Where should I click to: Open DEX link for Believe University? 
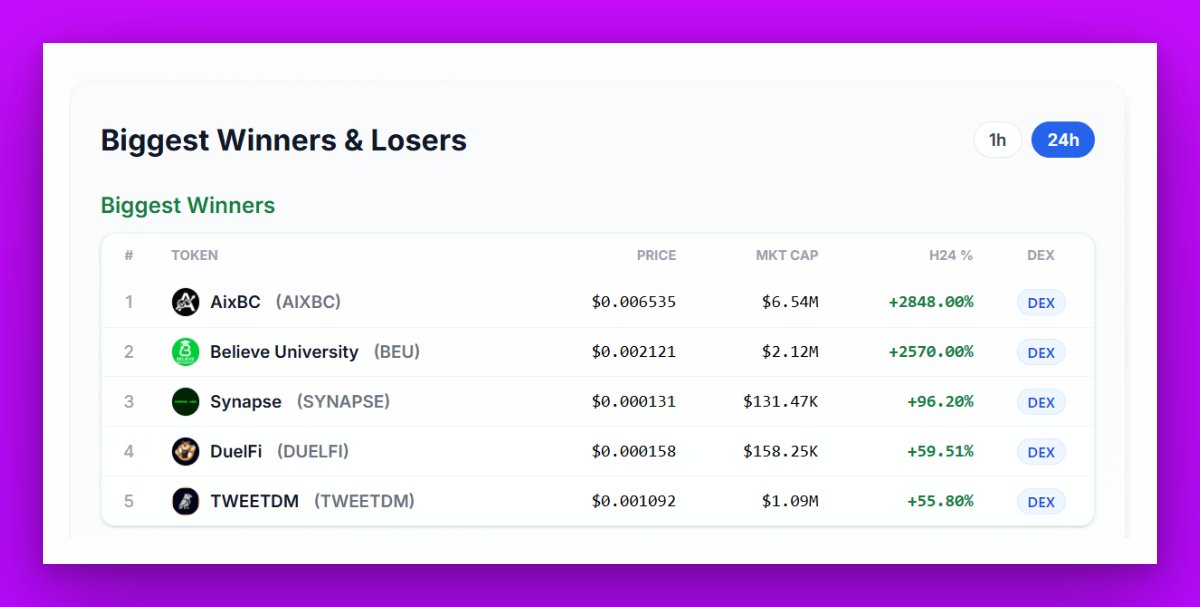pos(1041,352)
